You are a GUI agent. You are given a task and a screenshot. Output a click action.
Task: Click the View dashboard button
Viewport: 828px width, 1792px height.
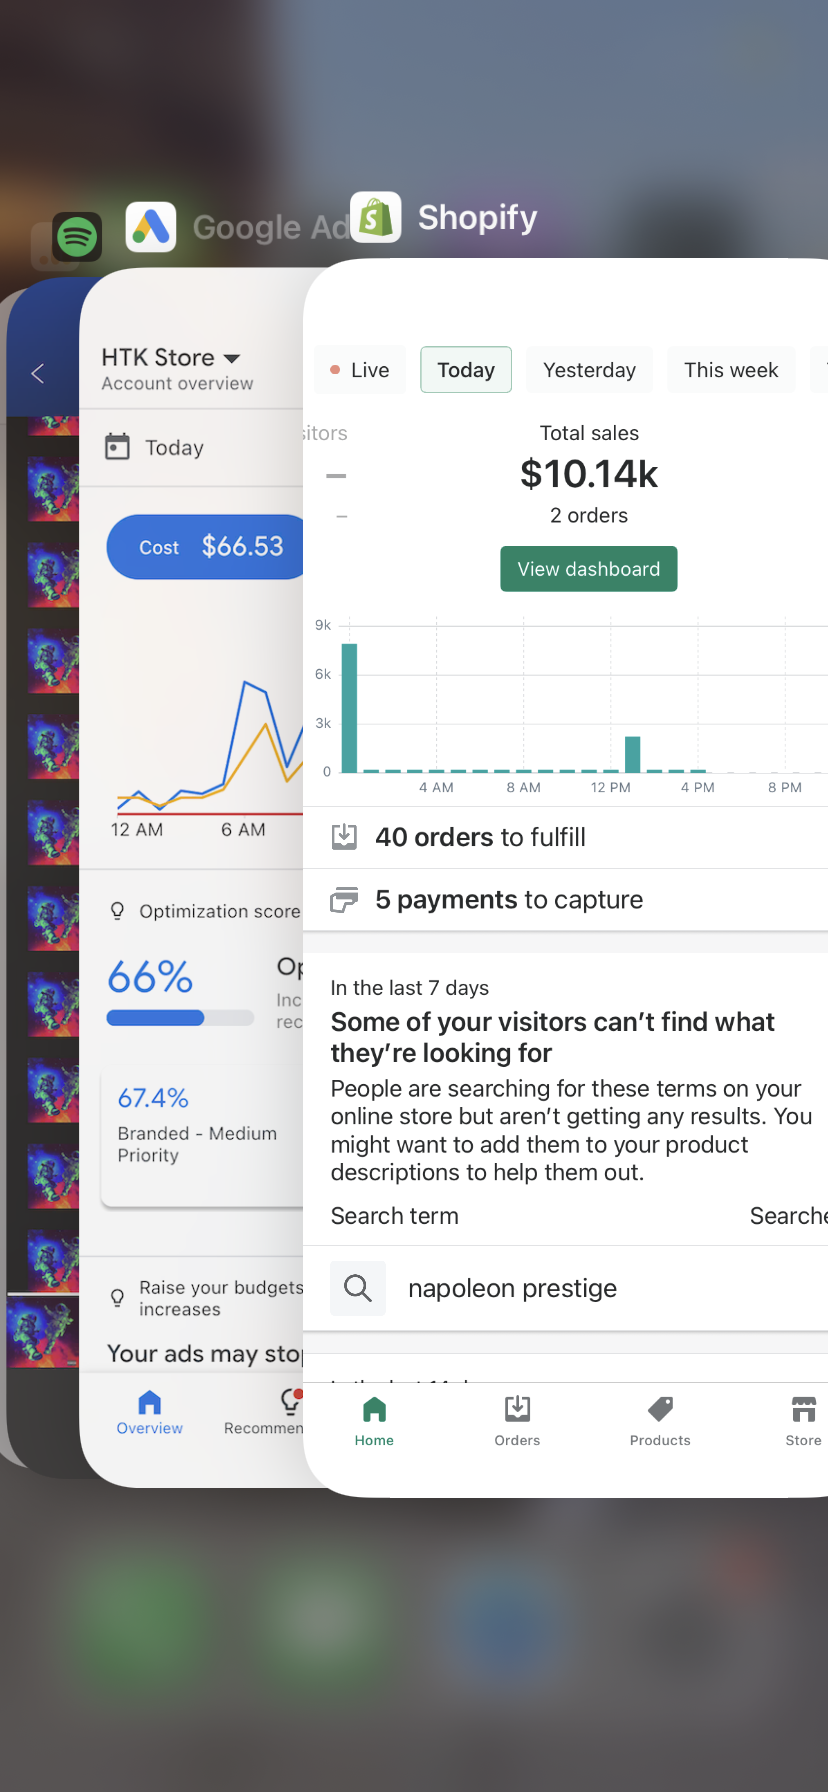coord(589,569)
